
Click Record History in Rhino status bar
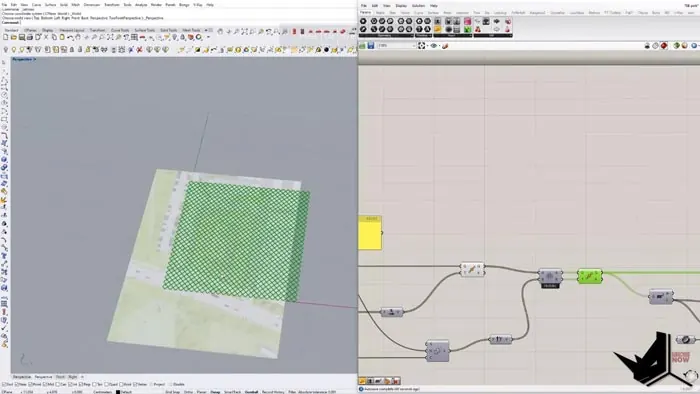[273, 392]
